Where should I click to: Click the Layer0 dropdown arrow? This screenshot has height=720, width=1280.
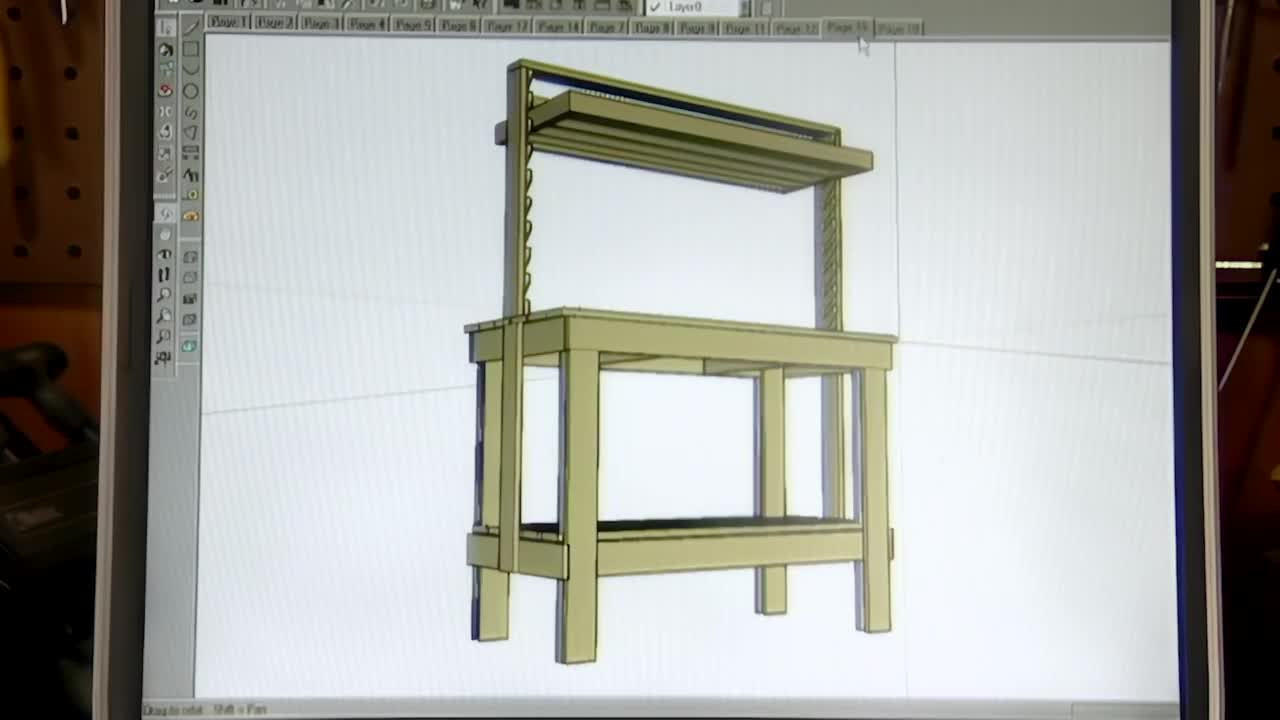(744, 8)
